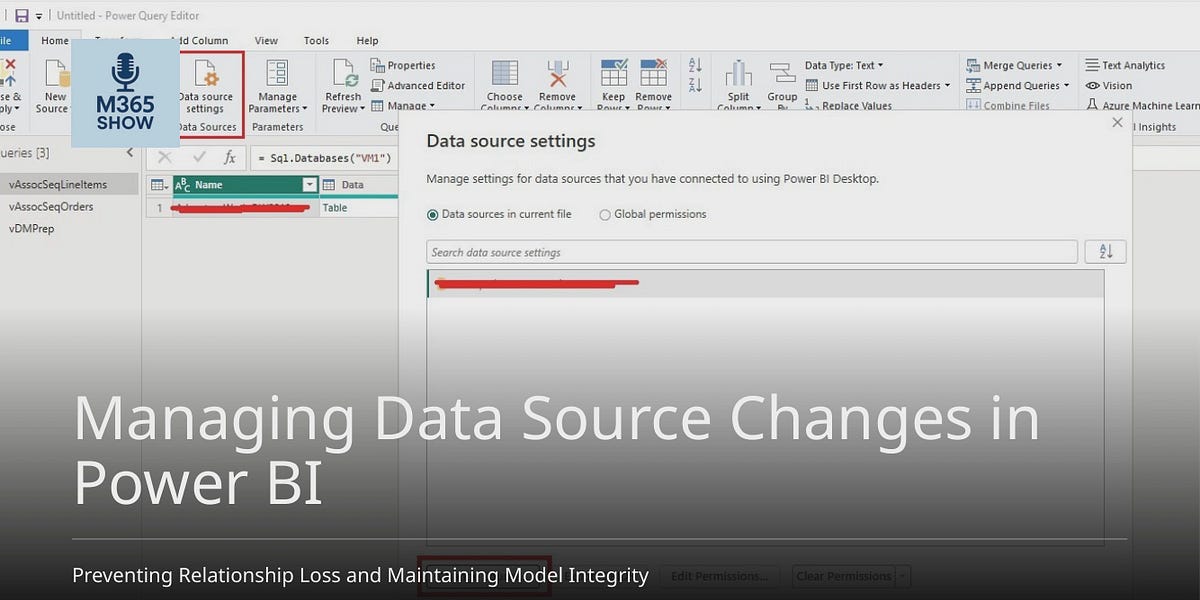Screen dimensions: 1200x600
Task: Sort ascending with the A-Z icon
Action: pos(696,67)
